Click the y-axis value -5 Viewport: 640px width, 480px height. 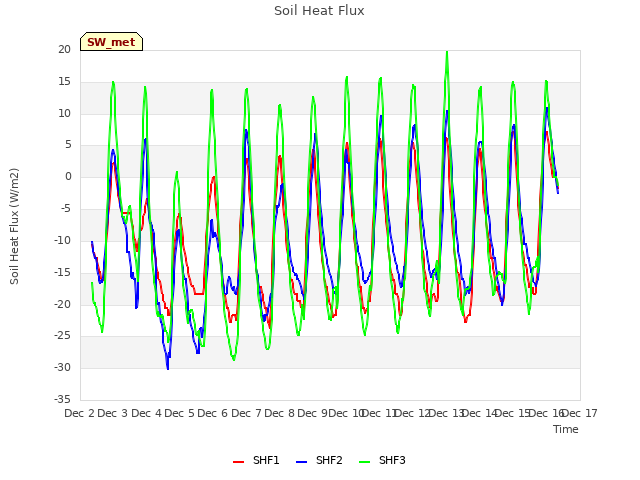point(65,208)
